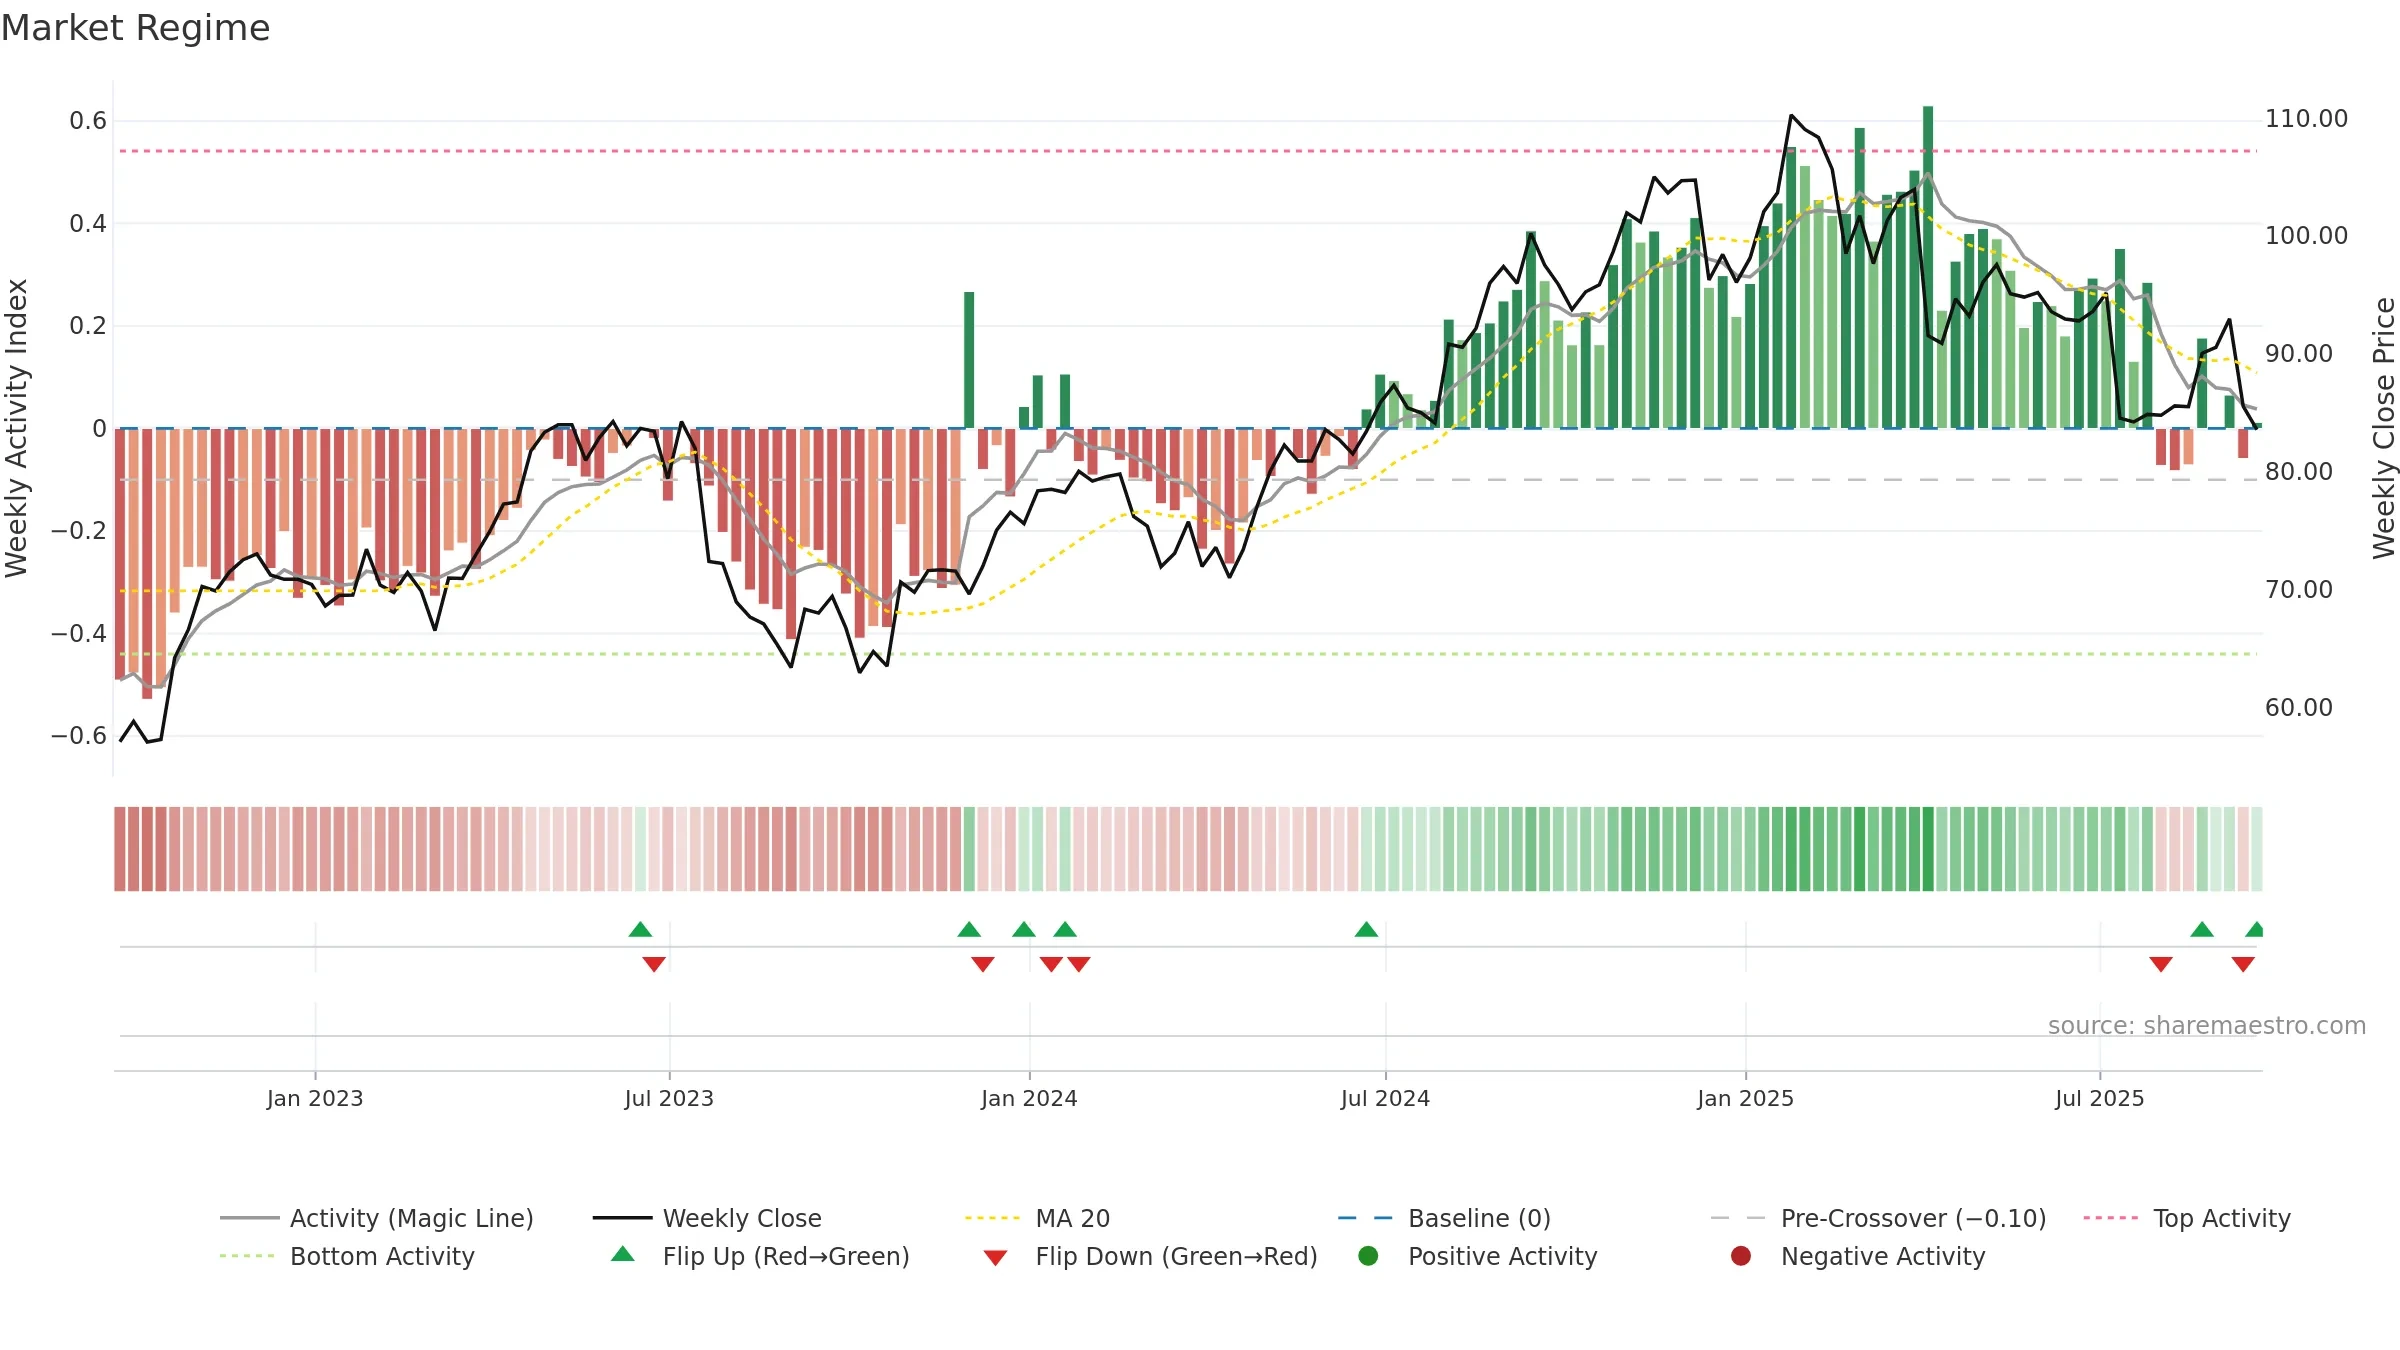Image resolution: width=2400 pixels, height=1350 pixels.
Task: Click the Flip Up marker near Jul 2024
Action: click(x=1366, y=930)
